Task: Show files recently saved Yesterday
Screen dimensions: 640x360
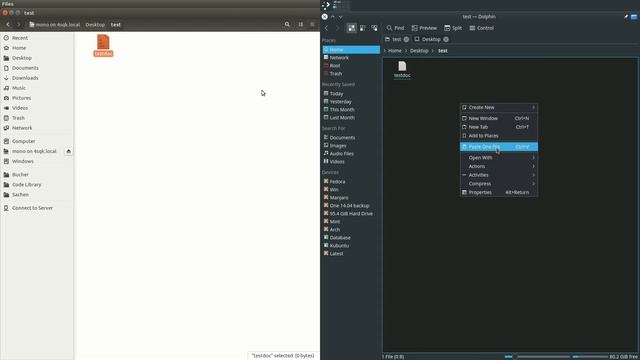Action: click(340, 102)
